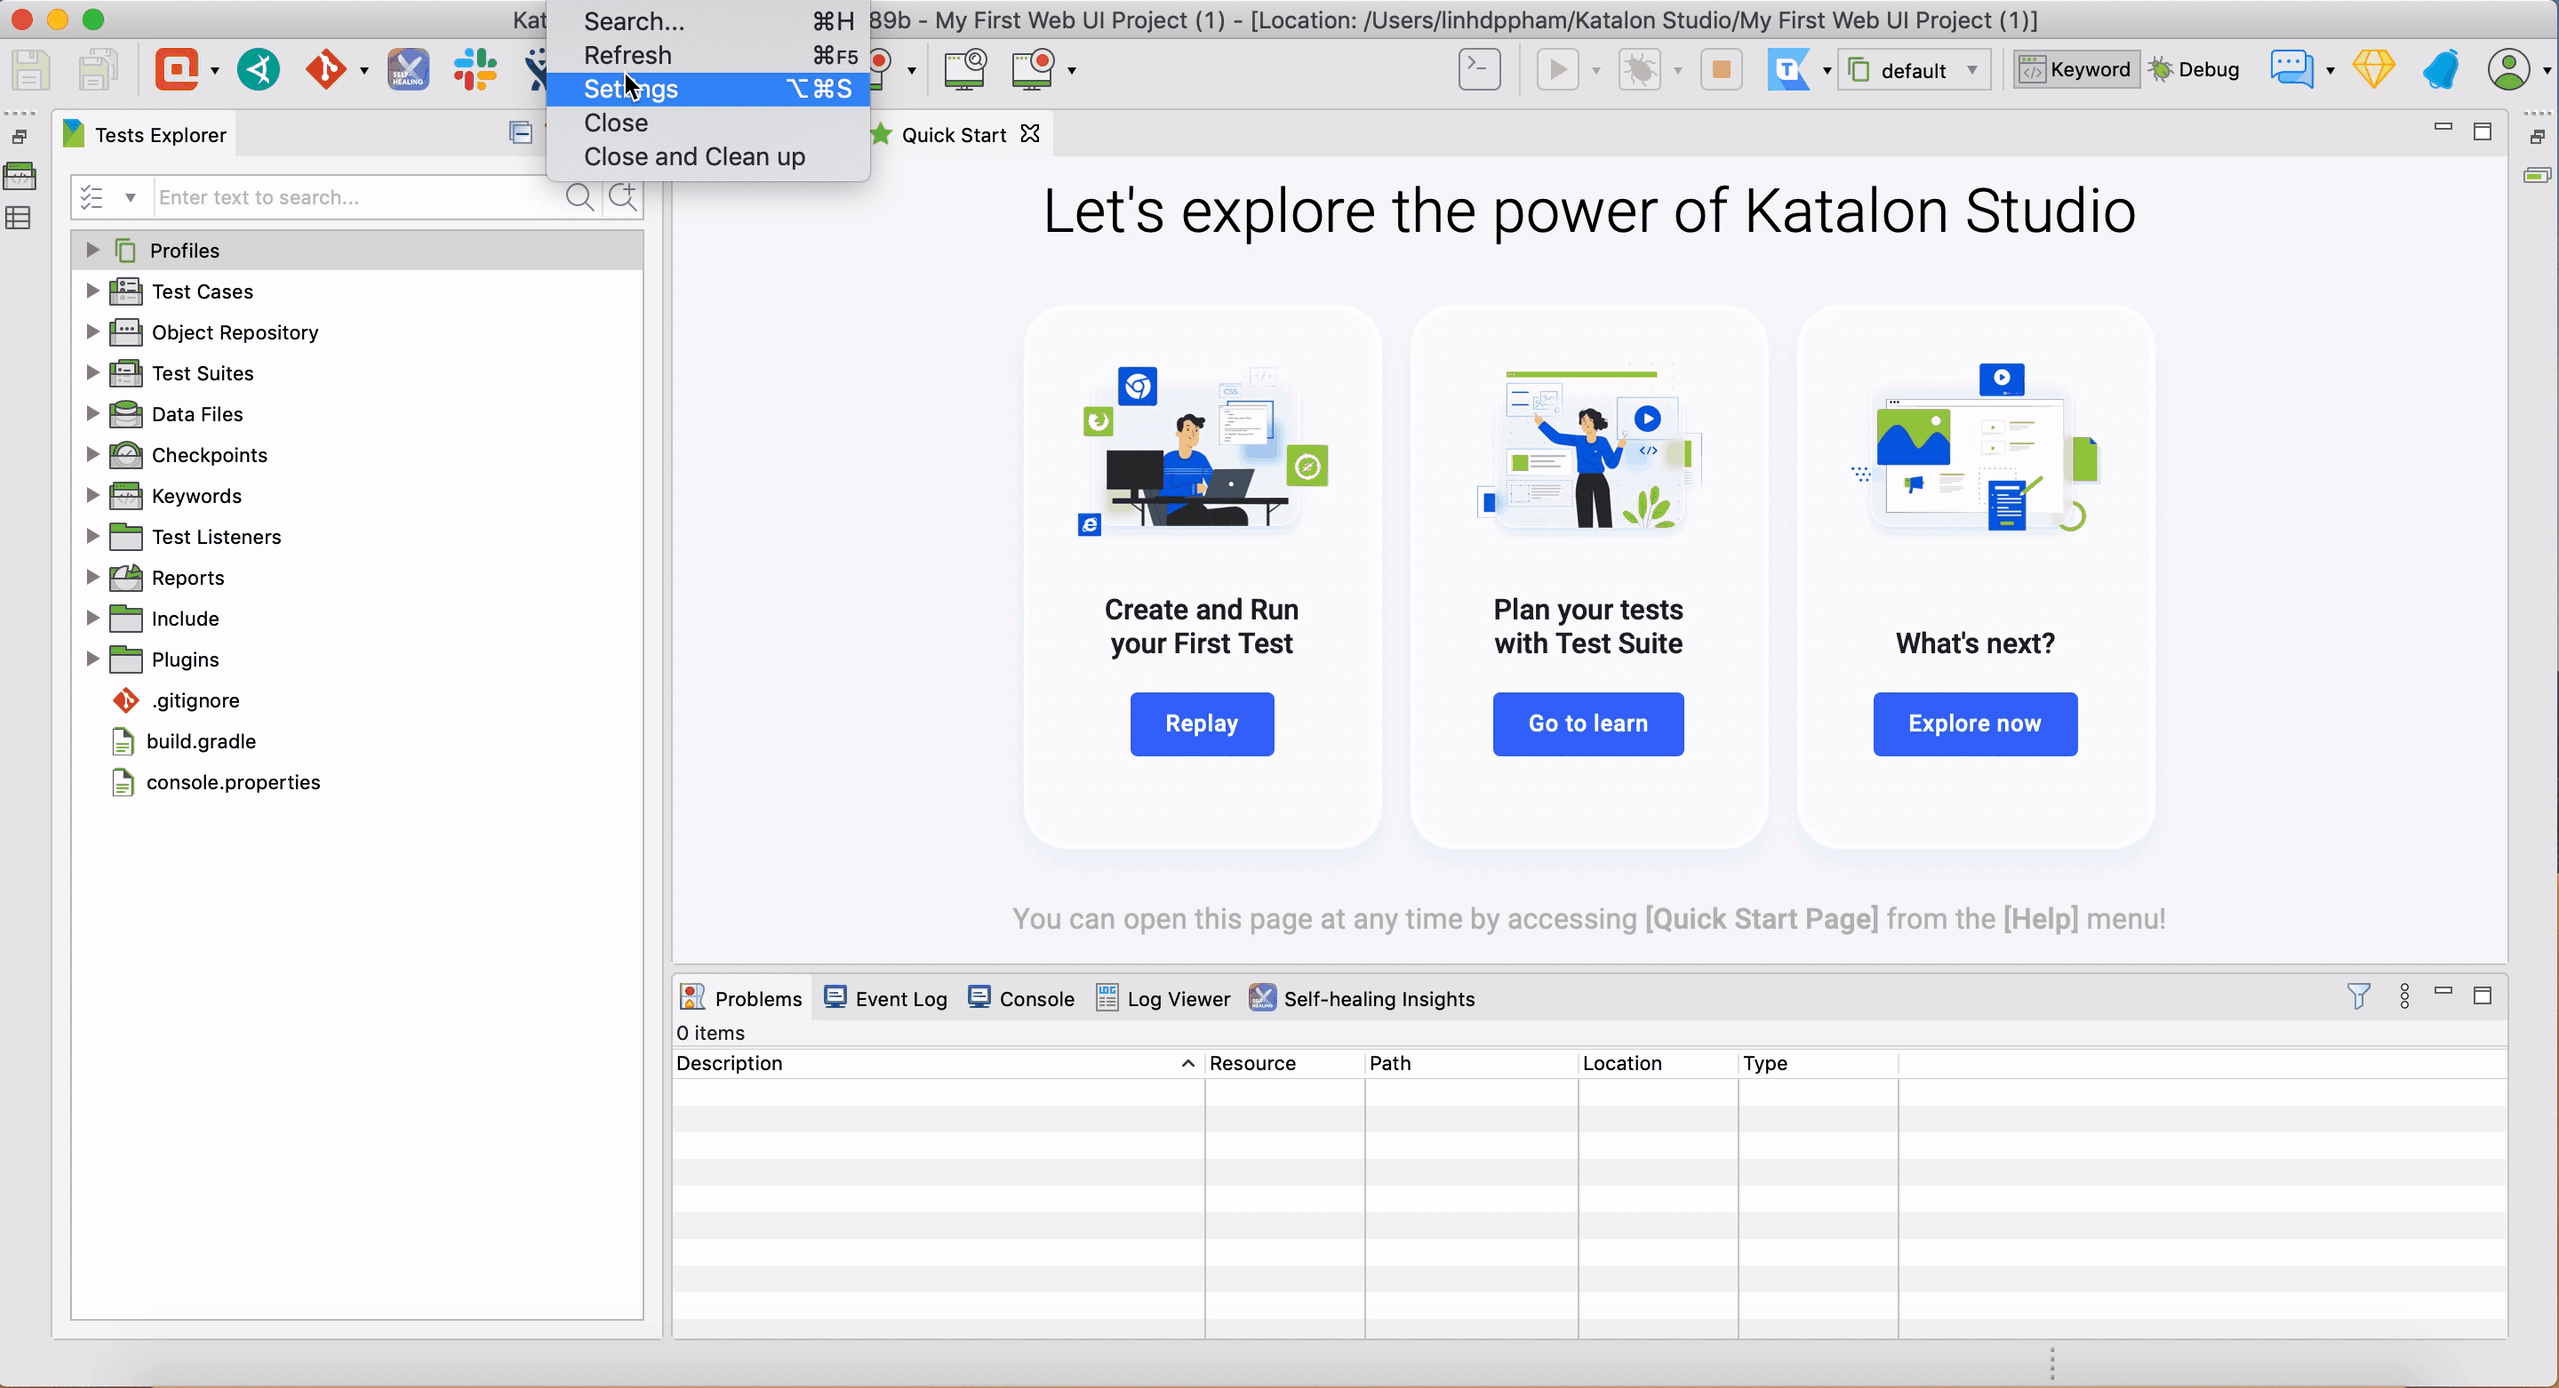
Task: Click Go to learn in Test Suite card
Action: (1588, 723)
